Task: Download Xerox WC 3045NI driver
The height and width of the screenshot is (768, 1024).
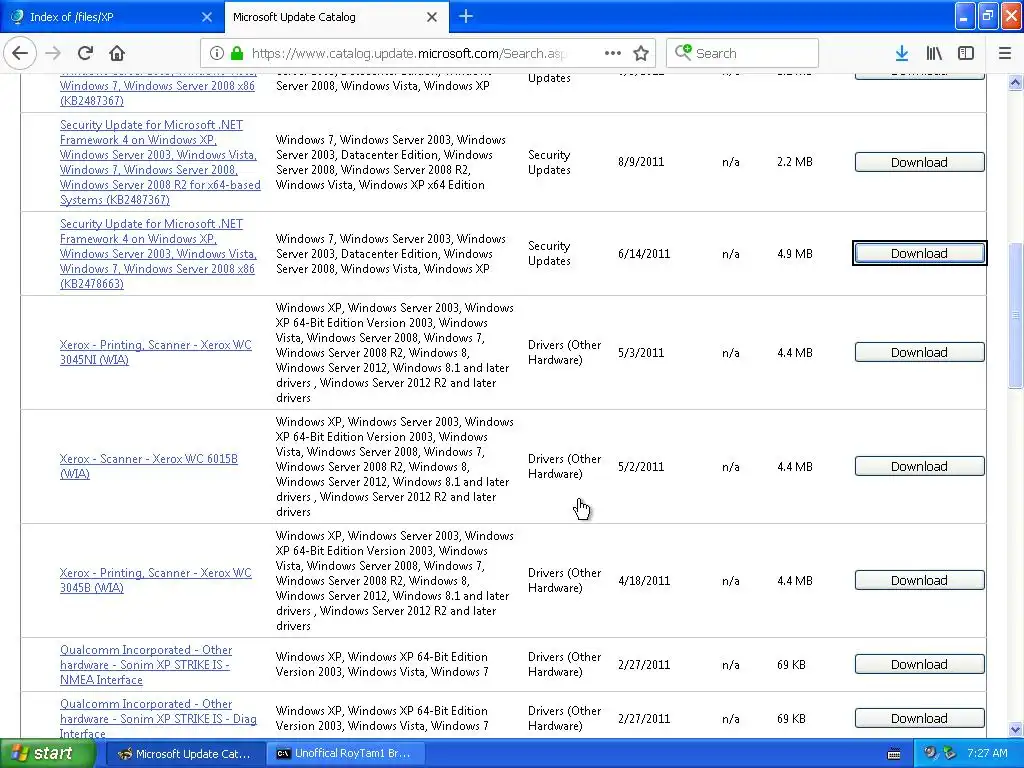Action: point(920,353)
